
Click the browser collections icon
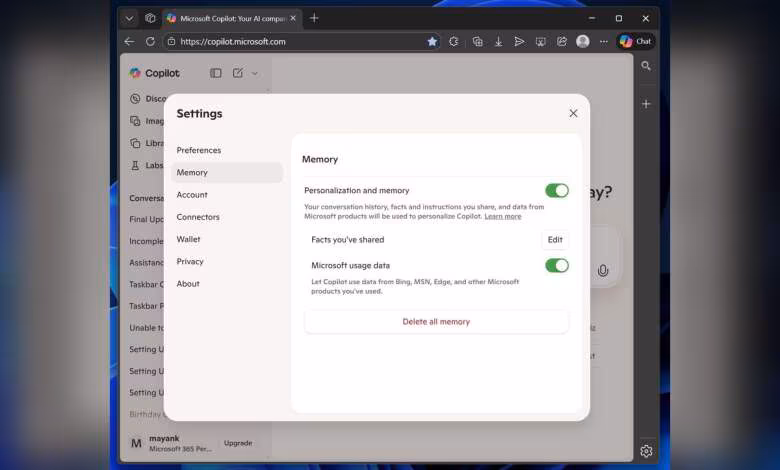pos(478,42)
